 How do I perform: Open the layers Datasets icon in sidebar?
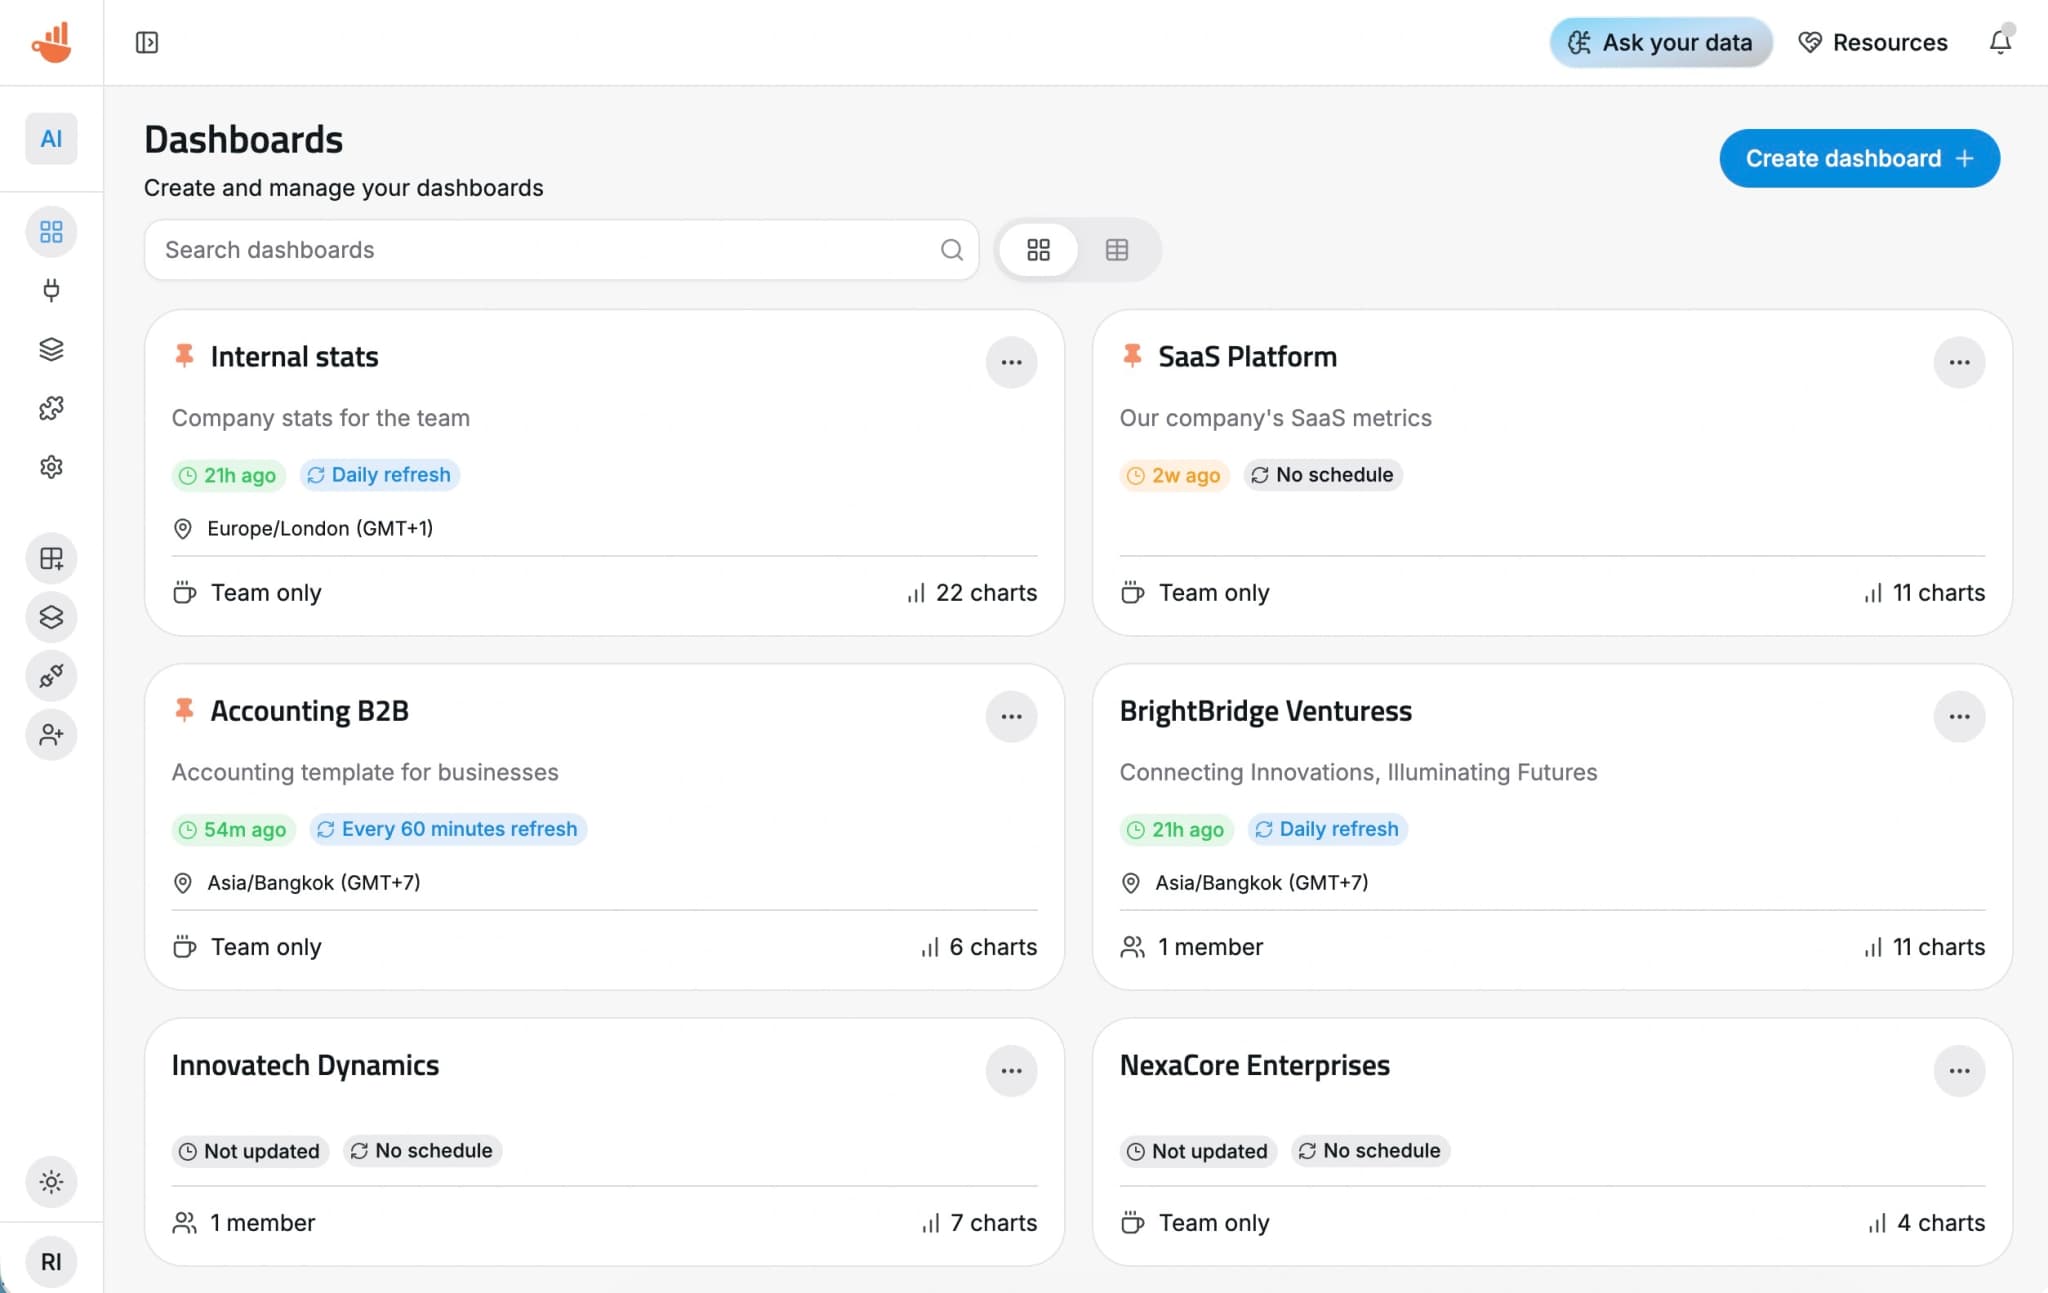coord(51,349)
